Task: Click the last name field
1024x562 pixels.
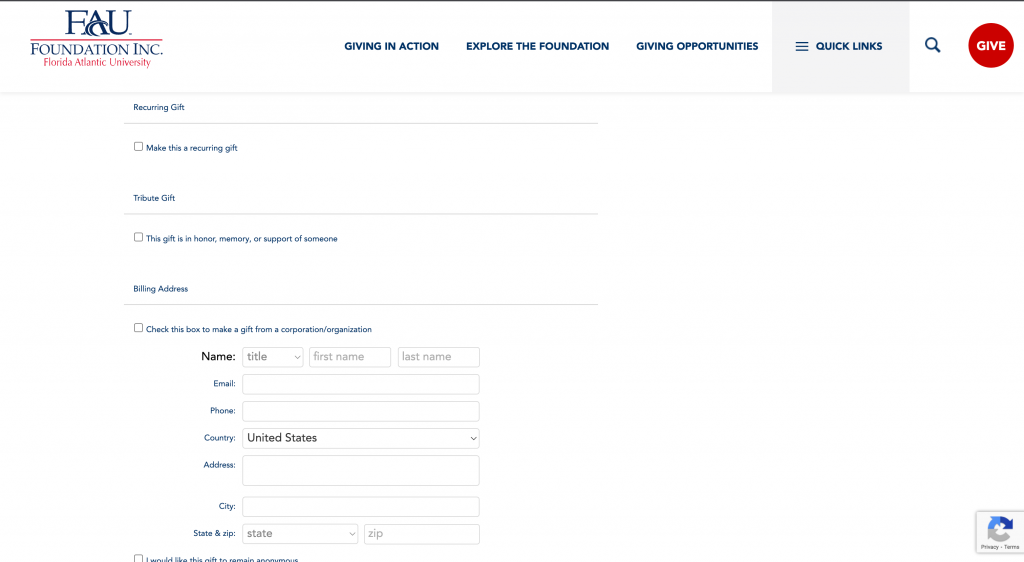Action: coord(438,357)
